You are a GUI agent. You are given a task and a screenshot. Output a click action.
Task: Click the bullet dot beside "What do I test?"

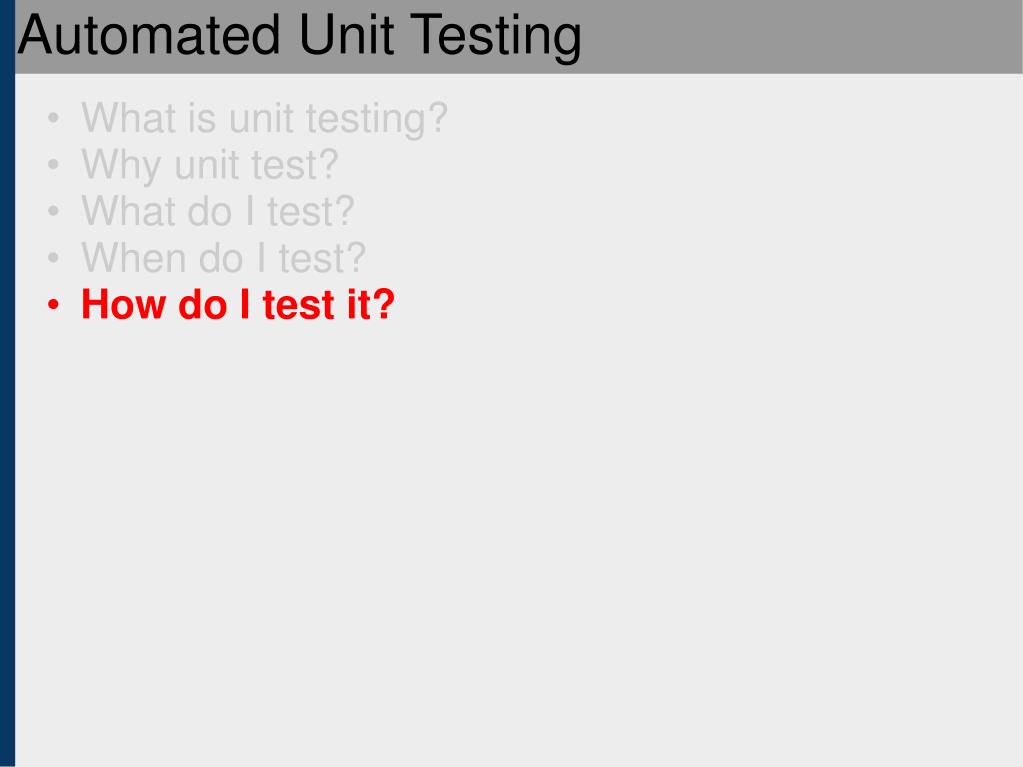[x=53, y=211]
